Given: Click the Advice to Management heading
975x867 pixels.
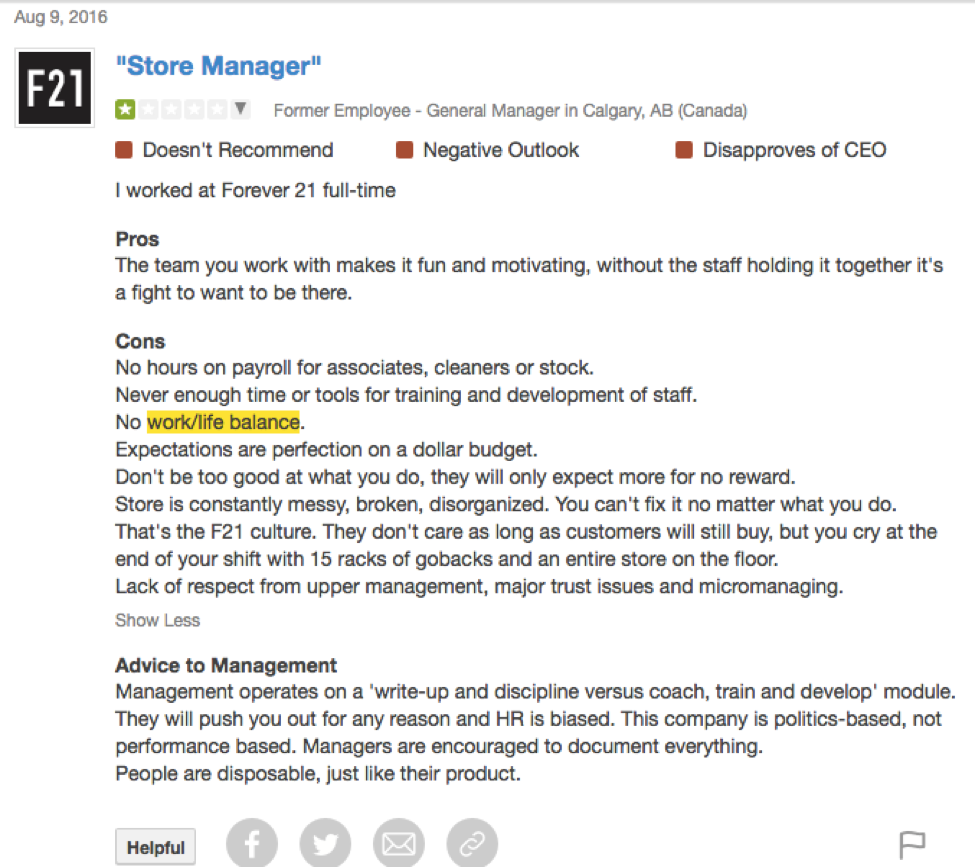Looking at the screenshot, I should click(x=226, y=665).
